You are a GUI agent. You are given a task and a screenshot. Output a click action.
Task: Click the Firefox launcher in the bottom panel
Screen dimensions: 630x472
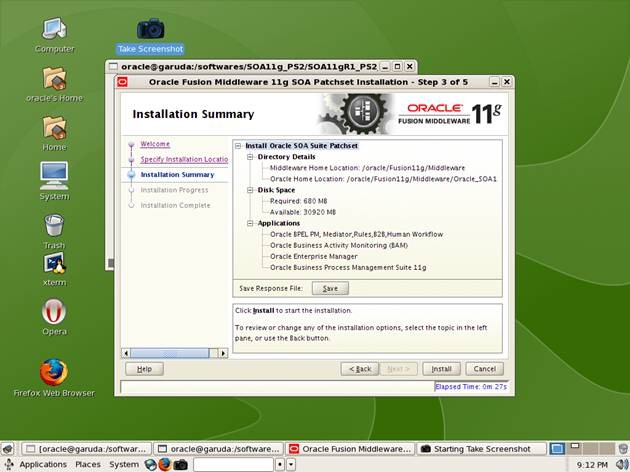(x=164, y=465)
